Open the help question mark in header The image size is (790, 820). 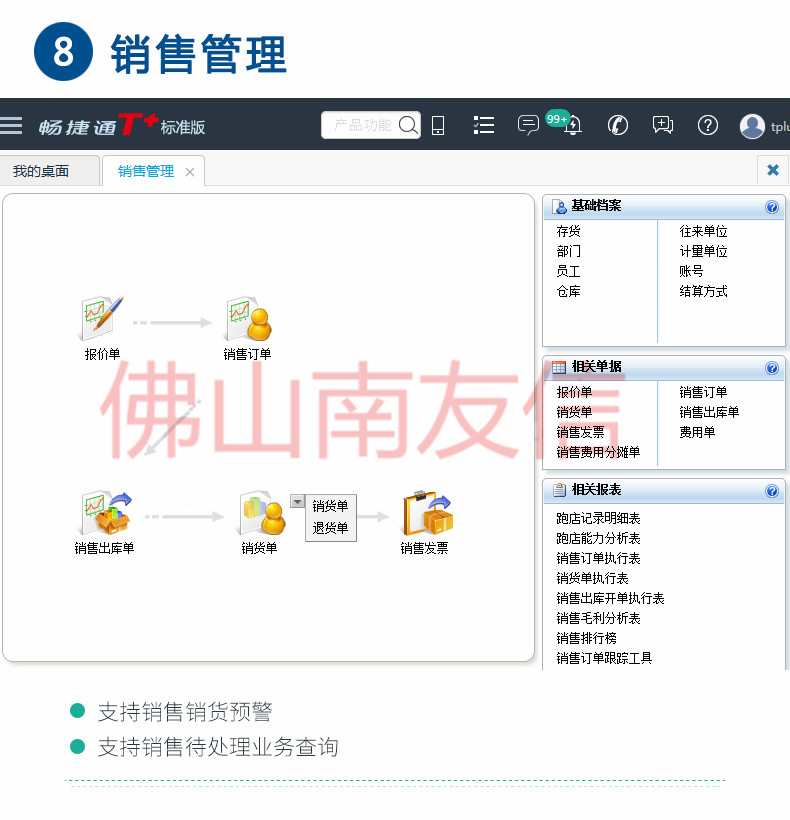tap(708, 126)
